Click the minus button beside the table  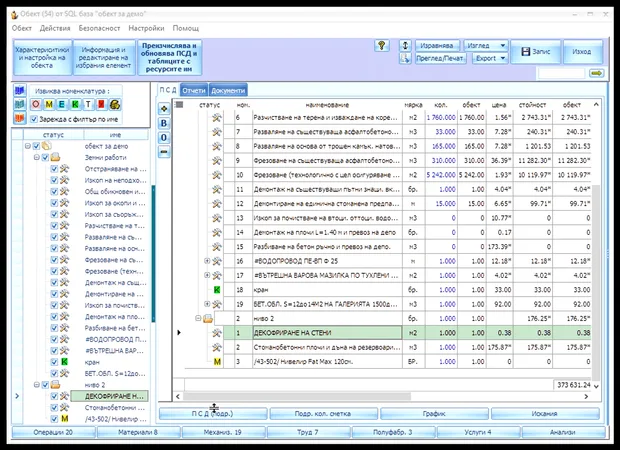tap(164, 152)
